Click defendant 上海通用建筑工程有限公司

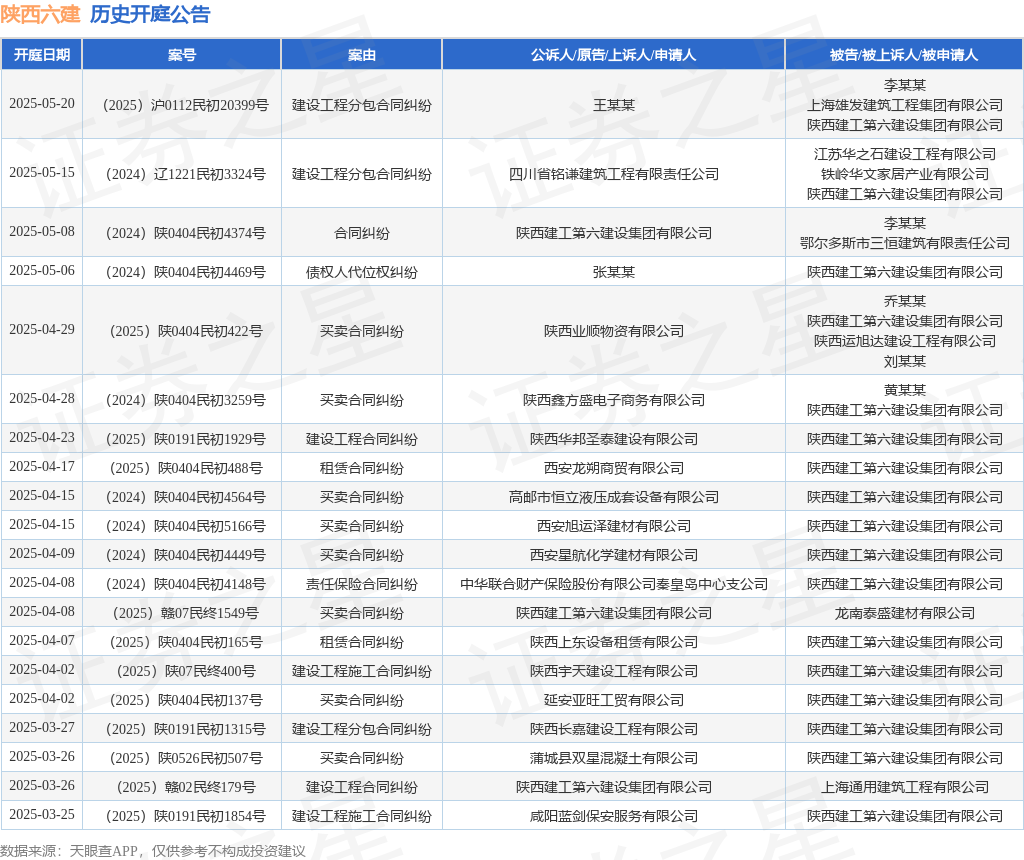[904, 788]
